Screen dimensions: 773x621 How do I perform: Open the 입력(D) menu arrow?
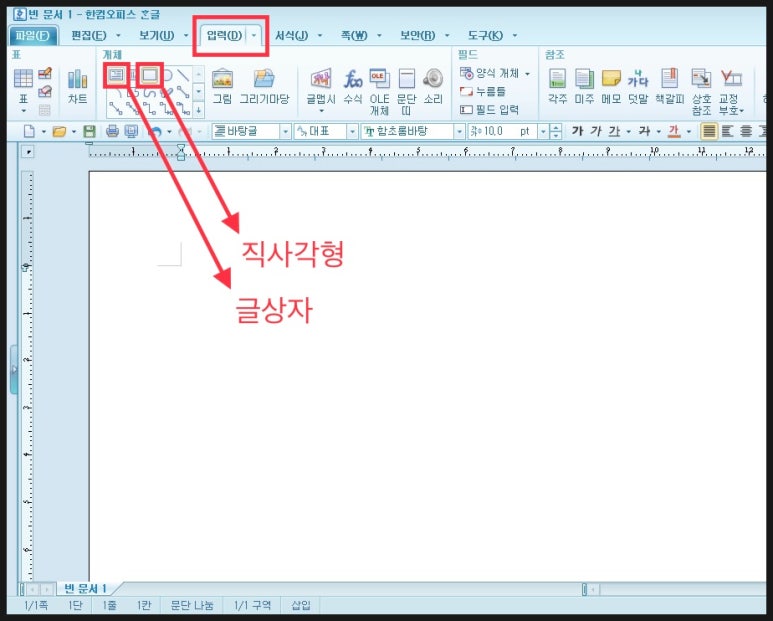tap(254, 35)
